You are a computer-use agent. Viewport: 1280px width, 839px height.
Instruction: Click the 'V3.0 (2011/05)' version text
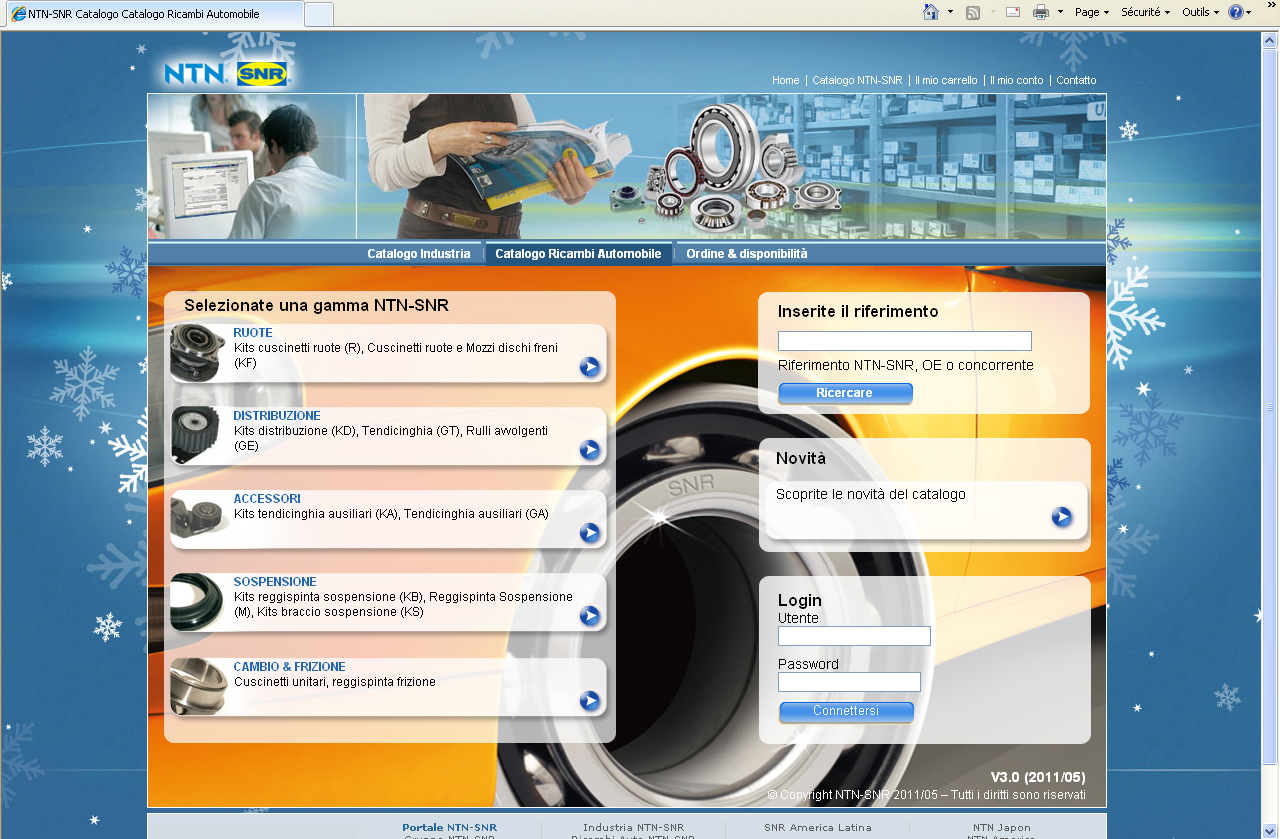(1038, 777)
